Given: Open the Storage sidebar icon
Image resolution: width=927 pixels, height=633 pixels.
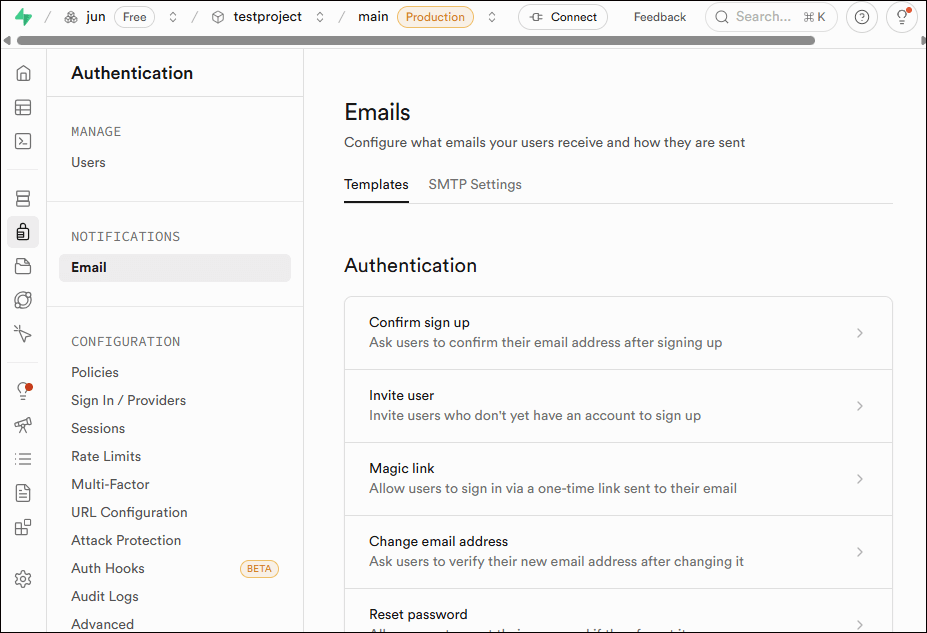Looking at the screenshot, I should 23,266.
